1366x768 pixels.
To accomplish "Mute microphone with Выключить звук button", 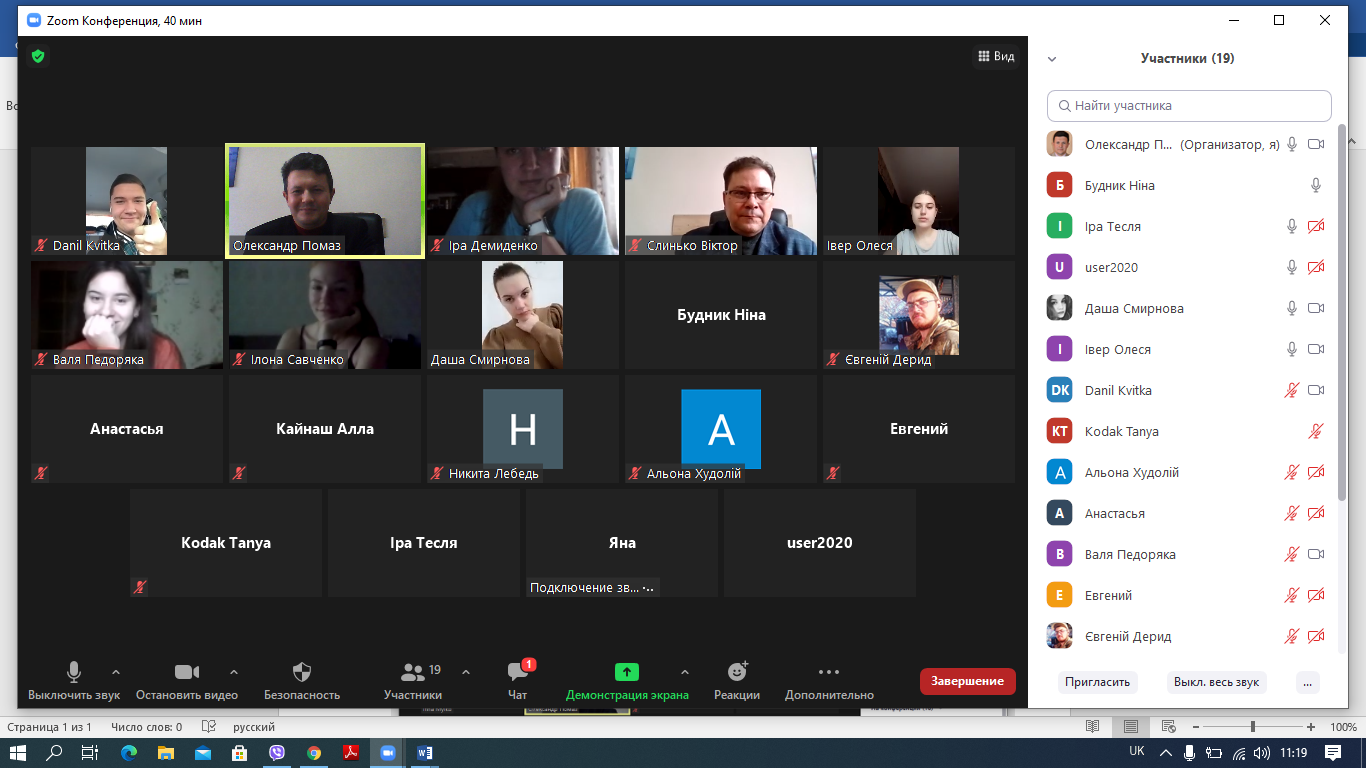I will click(x=74, y=681).
